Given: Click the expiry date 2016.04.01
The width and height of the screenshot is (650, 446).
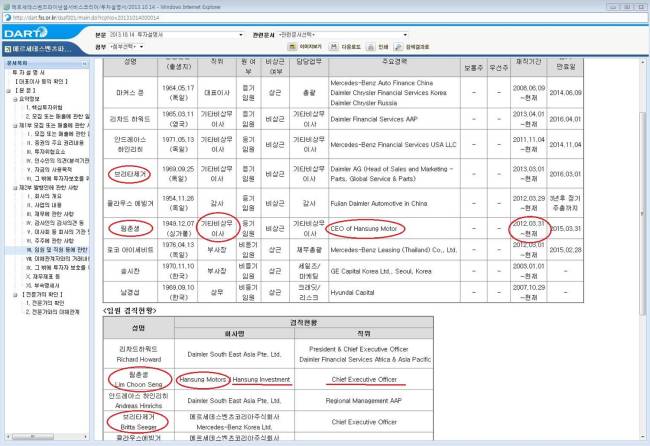Looking at the screenshot, I should click(x=565, y=119).
